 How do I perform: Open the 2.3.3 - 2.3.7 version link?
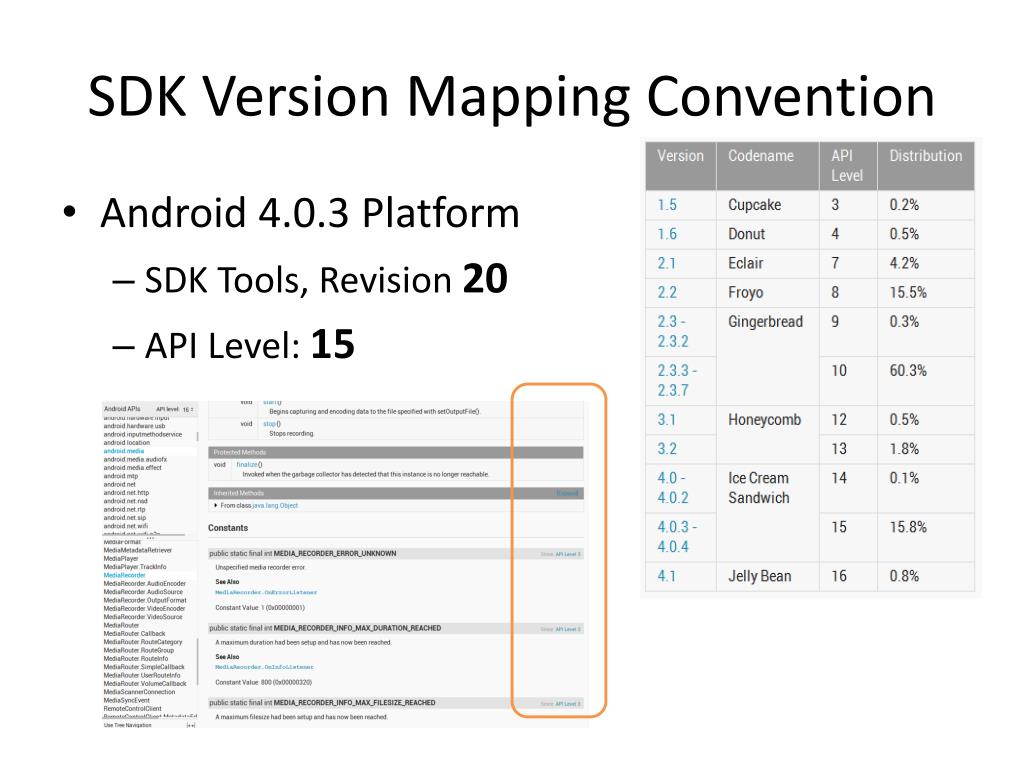677,381
